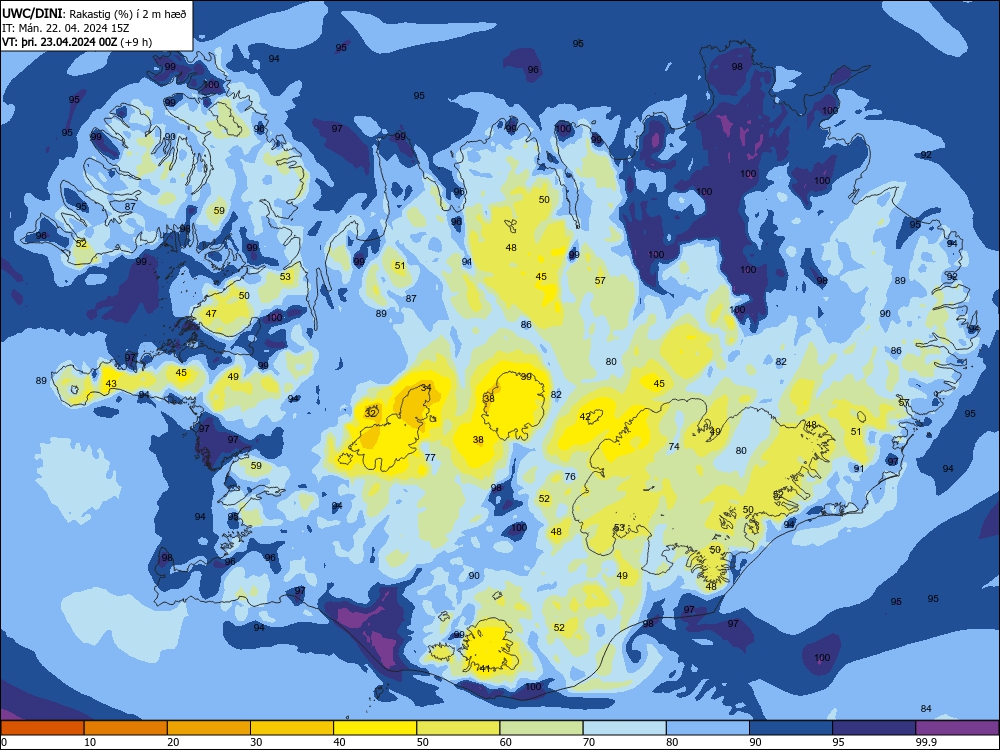The height and width of the screenshot is (750, 1000).
Task: Click the '41' humidity value near the south coast
Action: coord(485,668)
